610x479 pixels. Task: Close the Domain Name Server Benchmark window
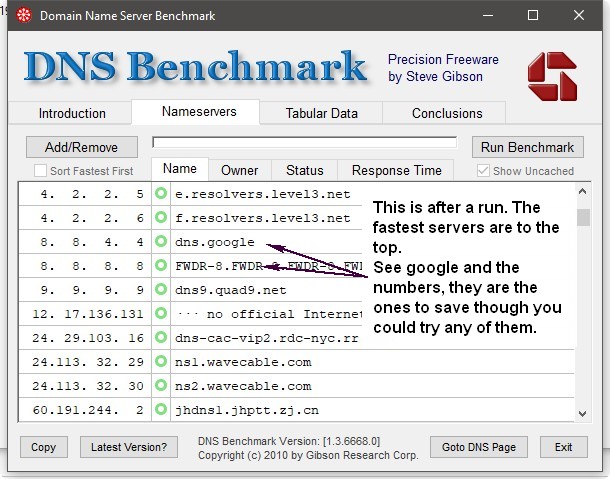tap(579, 16)
